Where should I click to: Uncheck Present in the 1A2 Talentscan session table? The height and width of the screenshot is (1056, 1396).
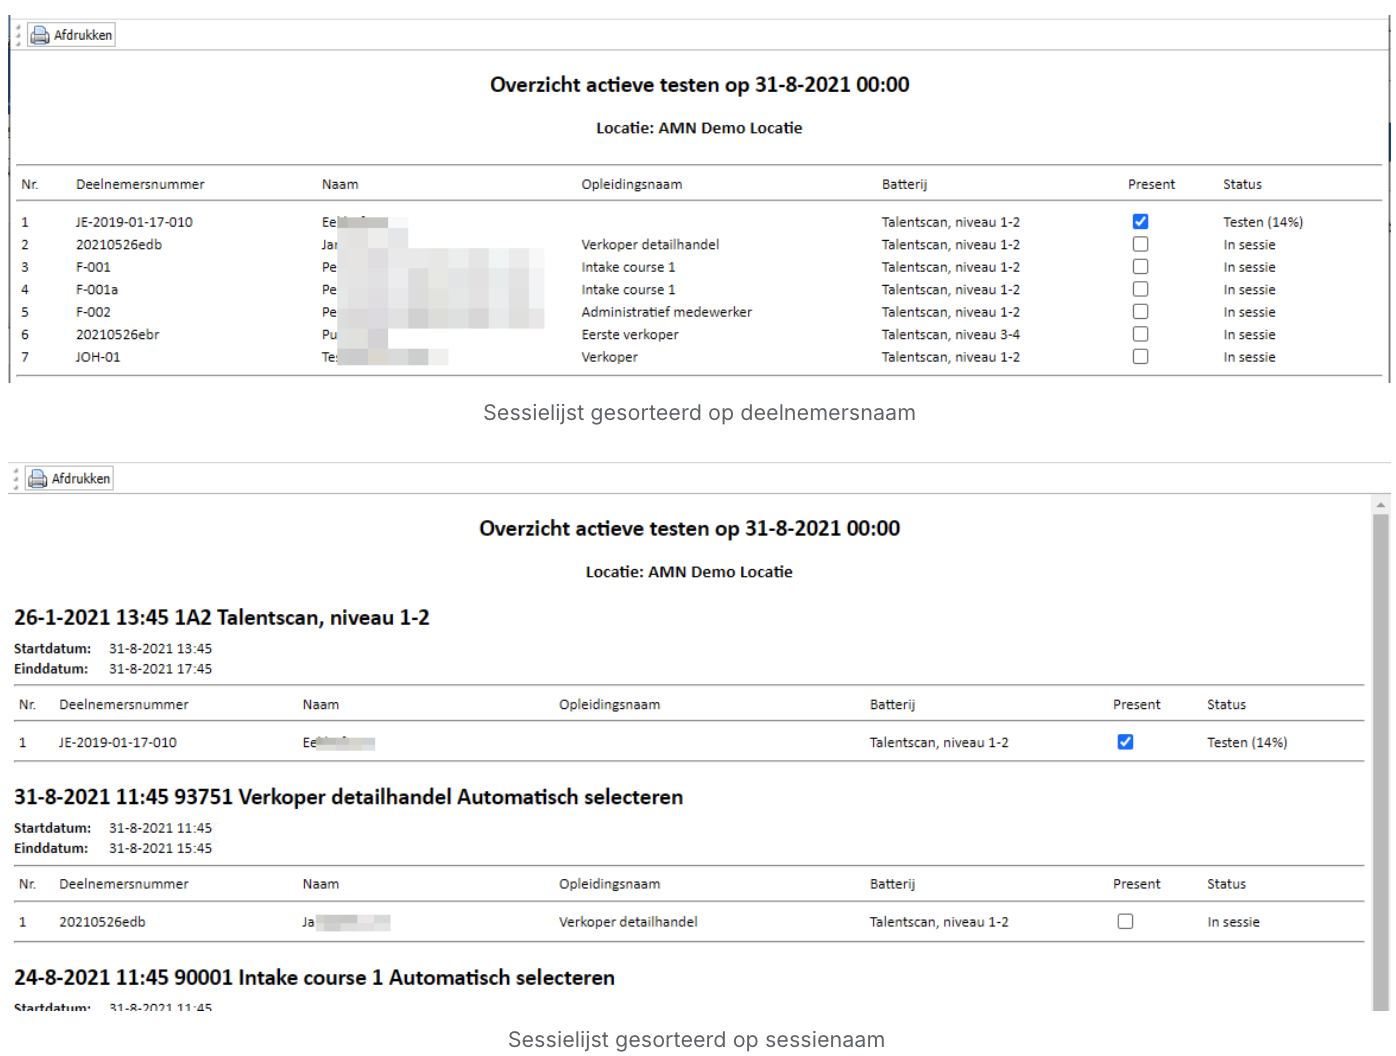click(1125, 742)
